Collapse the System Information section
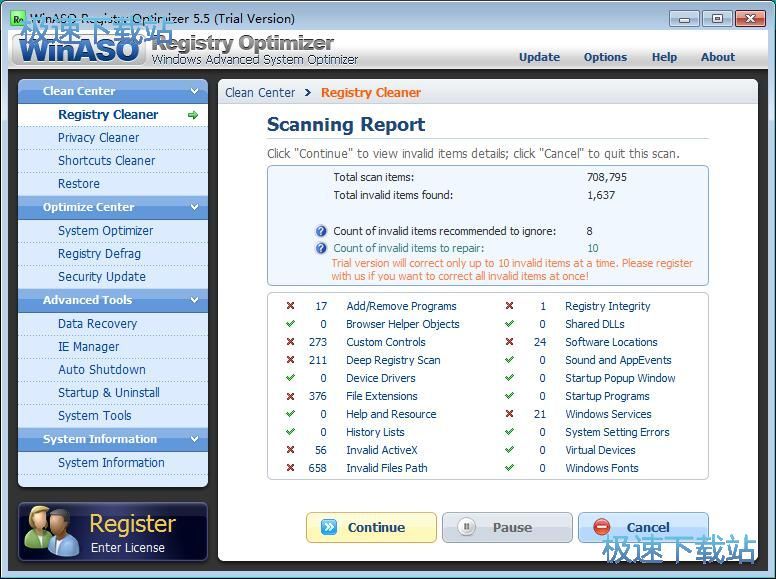The image size is (776, 579). coord(194,439)
